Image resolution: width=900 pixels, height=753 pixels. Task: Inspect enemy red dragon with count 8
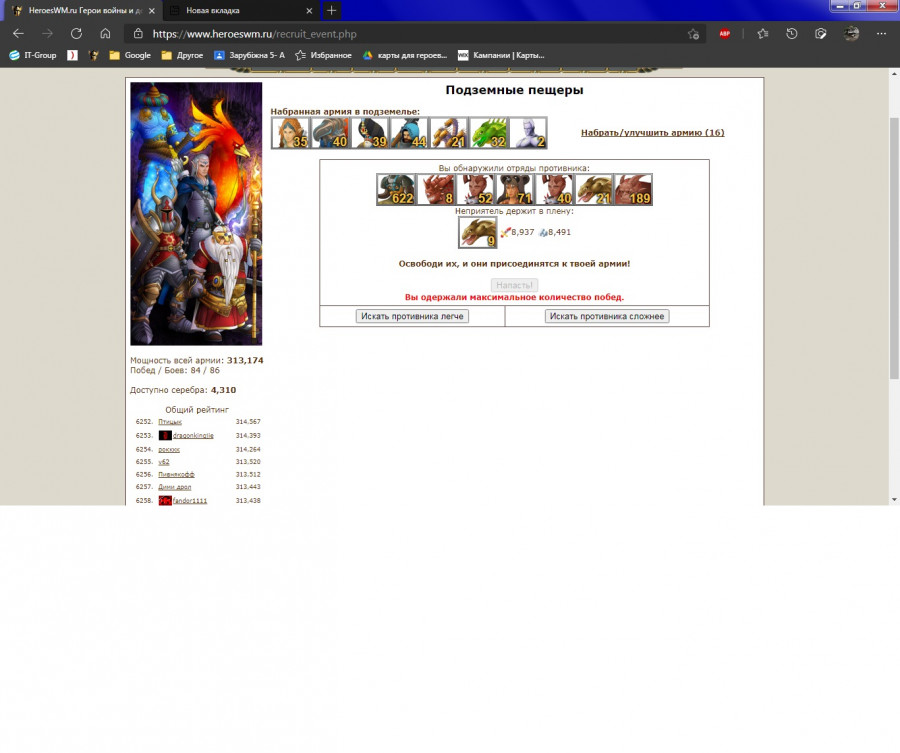(436, 189)
